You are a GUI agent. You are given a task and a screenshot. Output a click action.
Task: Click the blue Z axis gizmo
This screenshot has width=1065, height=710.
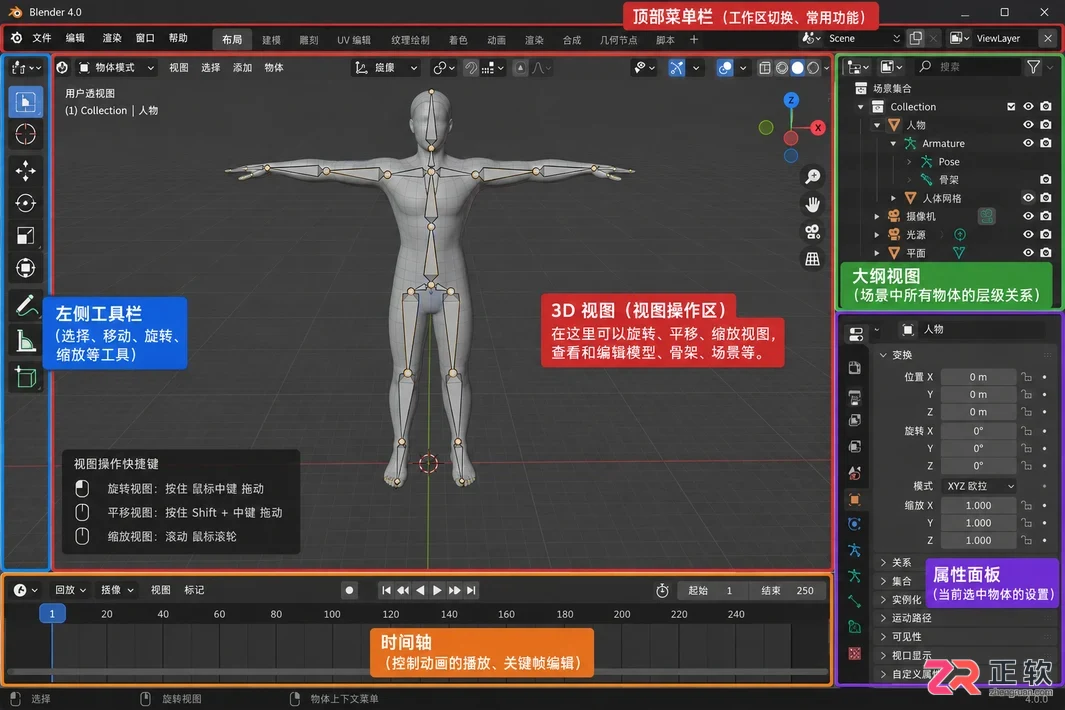791,101
